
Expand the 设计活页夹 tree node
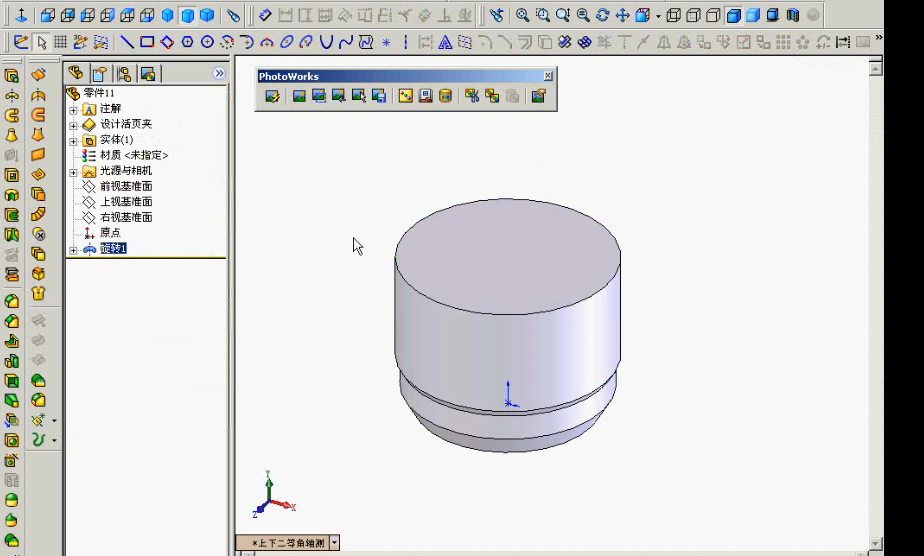[73, 125]
